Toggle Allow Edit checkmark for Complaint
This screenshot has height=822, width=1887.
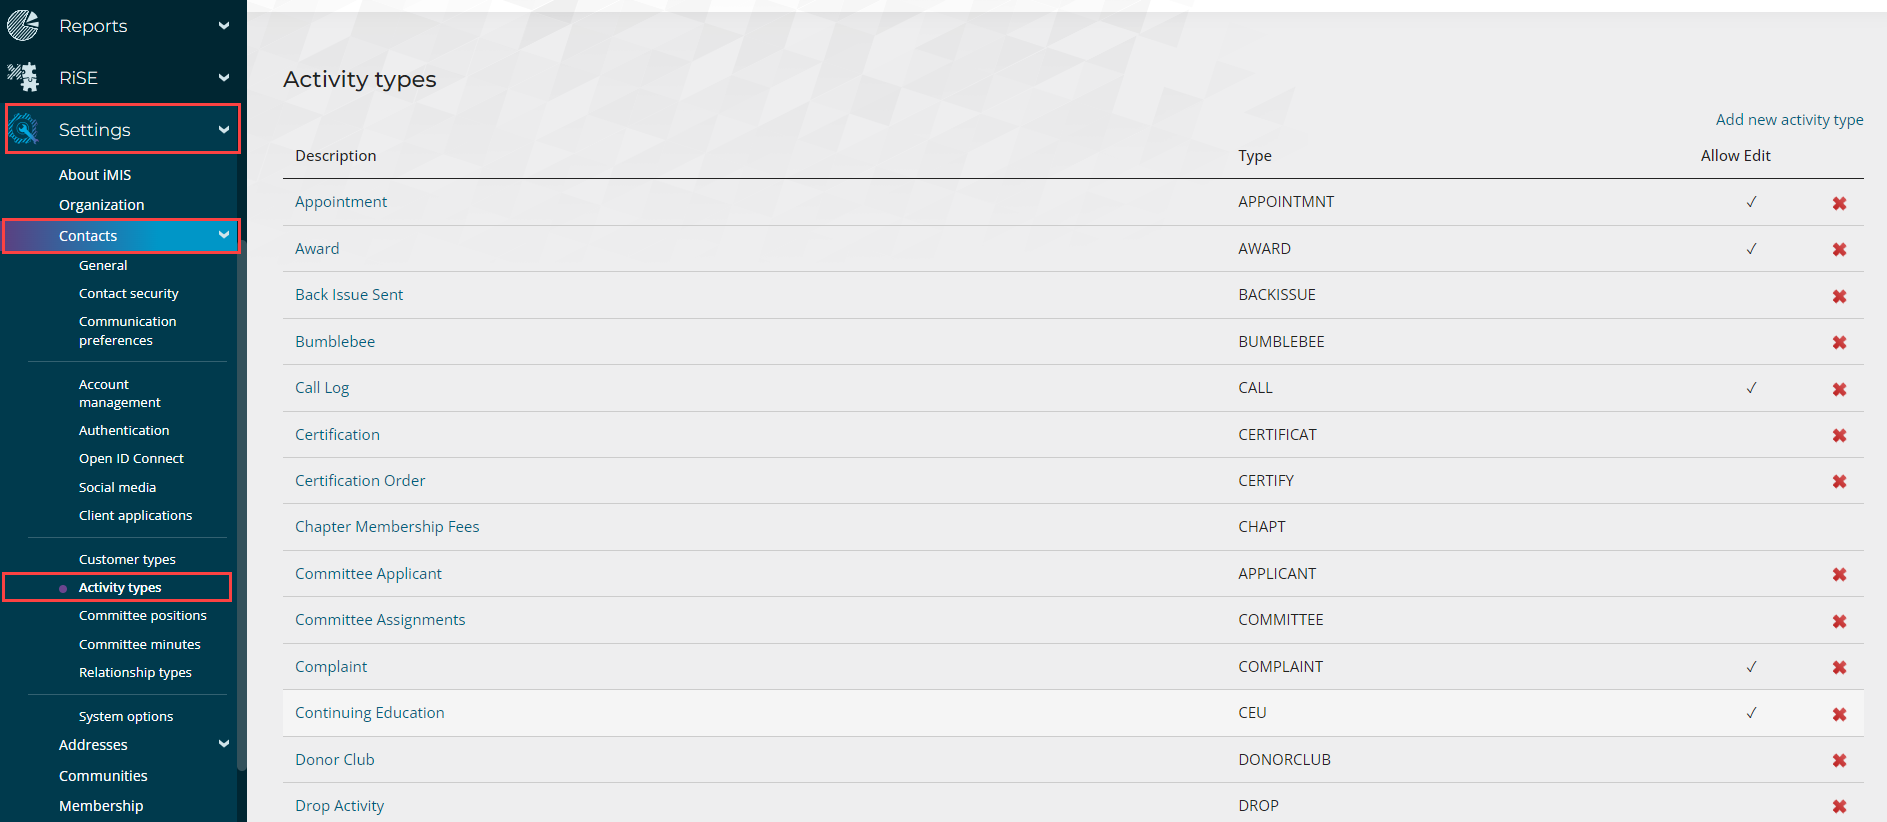coord(1751,667)
